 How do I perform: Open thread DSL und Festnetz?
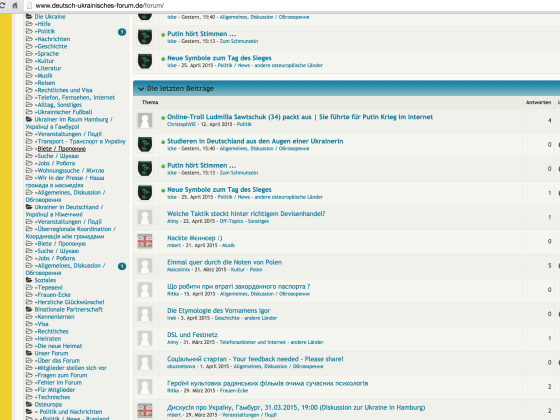pyautogui.click(x=192, y=335)
